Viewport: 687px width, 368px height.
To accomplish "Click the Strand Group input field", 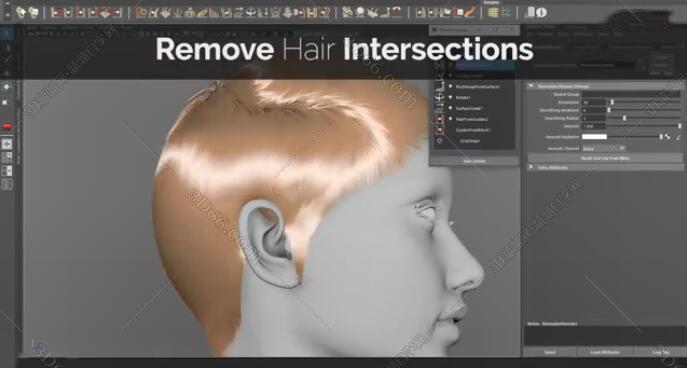I will point(630,94).
